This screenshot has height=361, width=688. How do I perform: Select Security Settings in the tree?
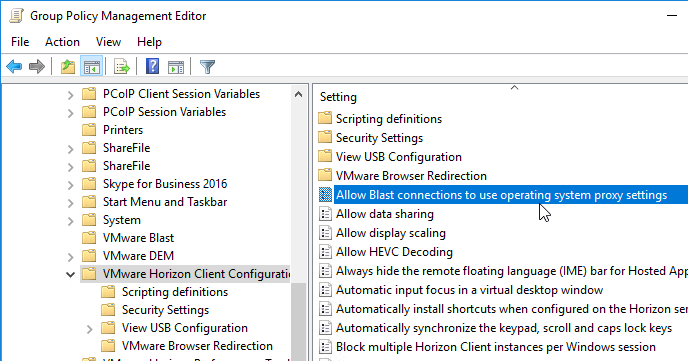(x=165, y=310)
